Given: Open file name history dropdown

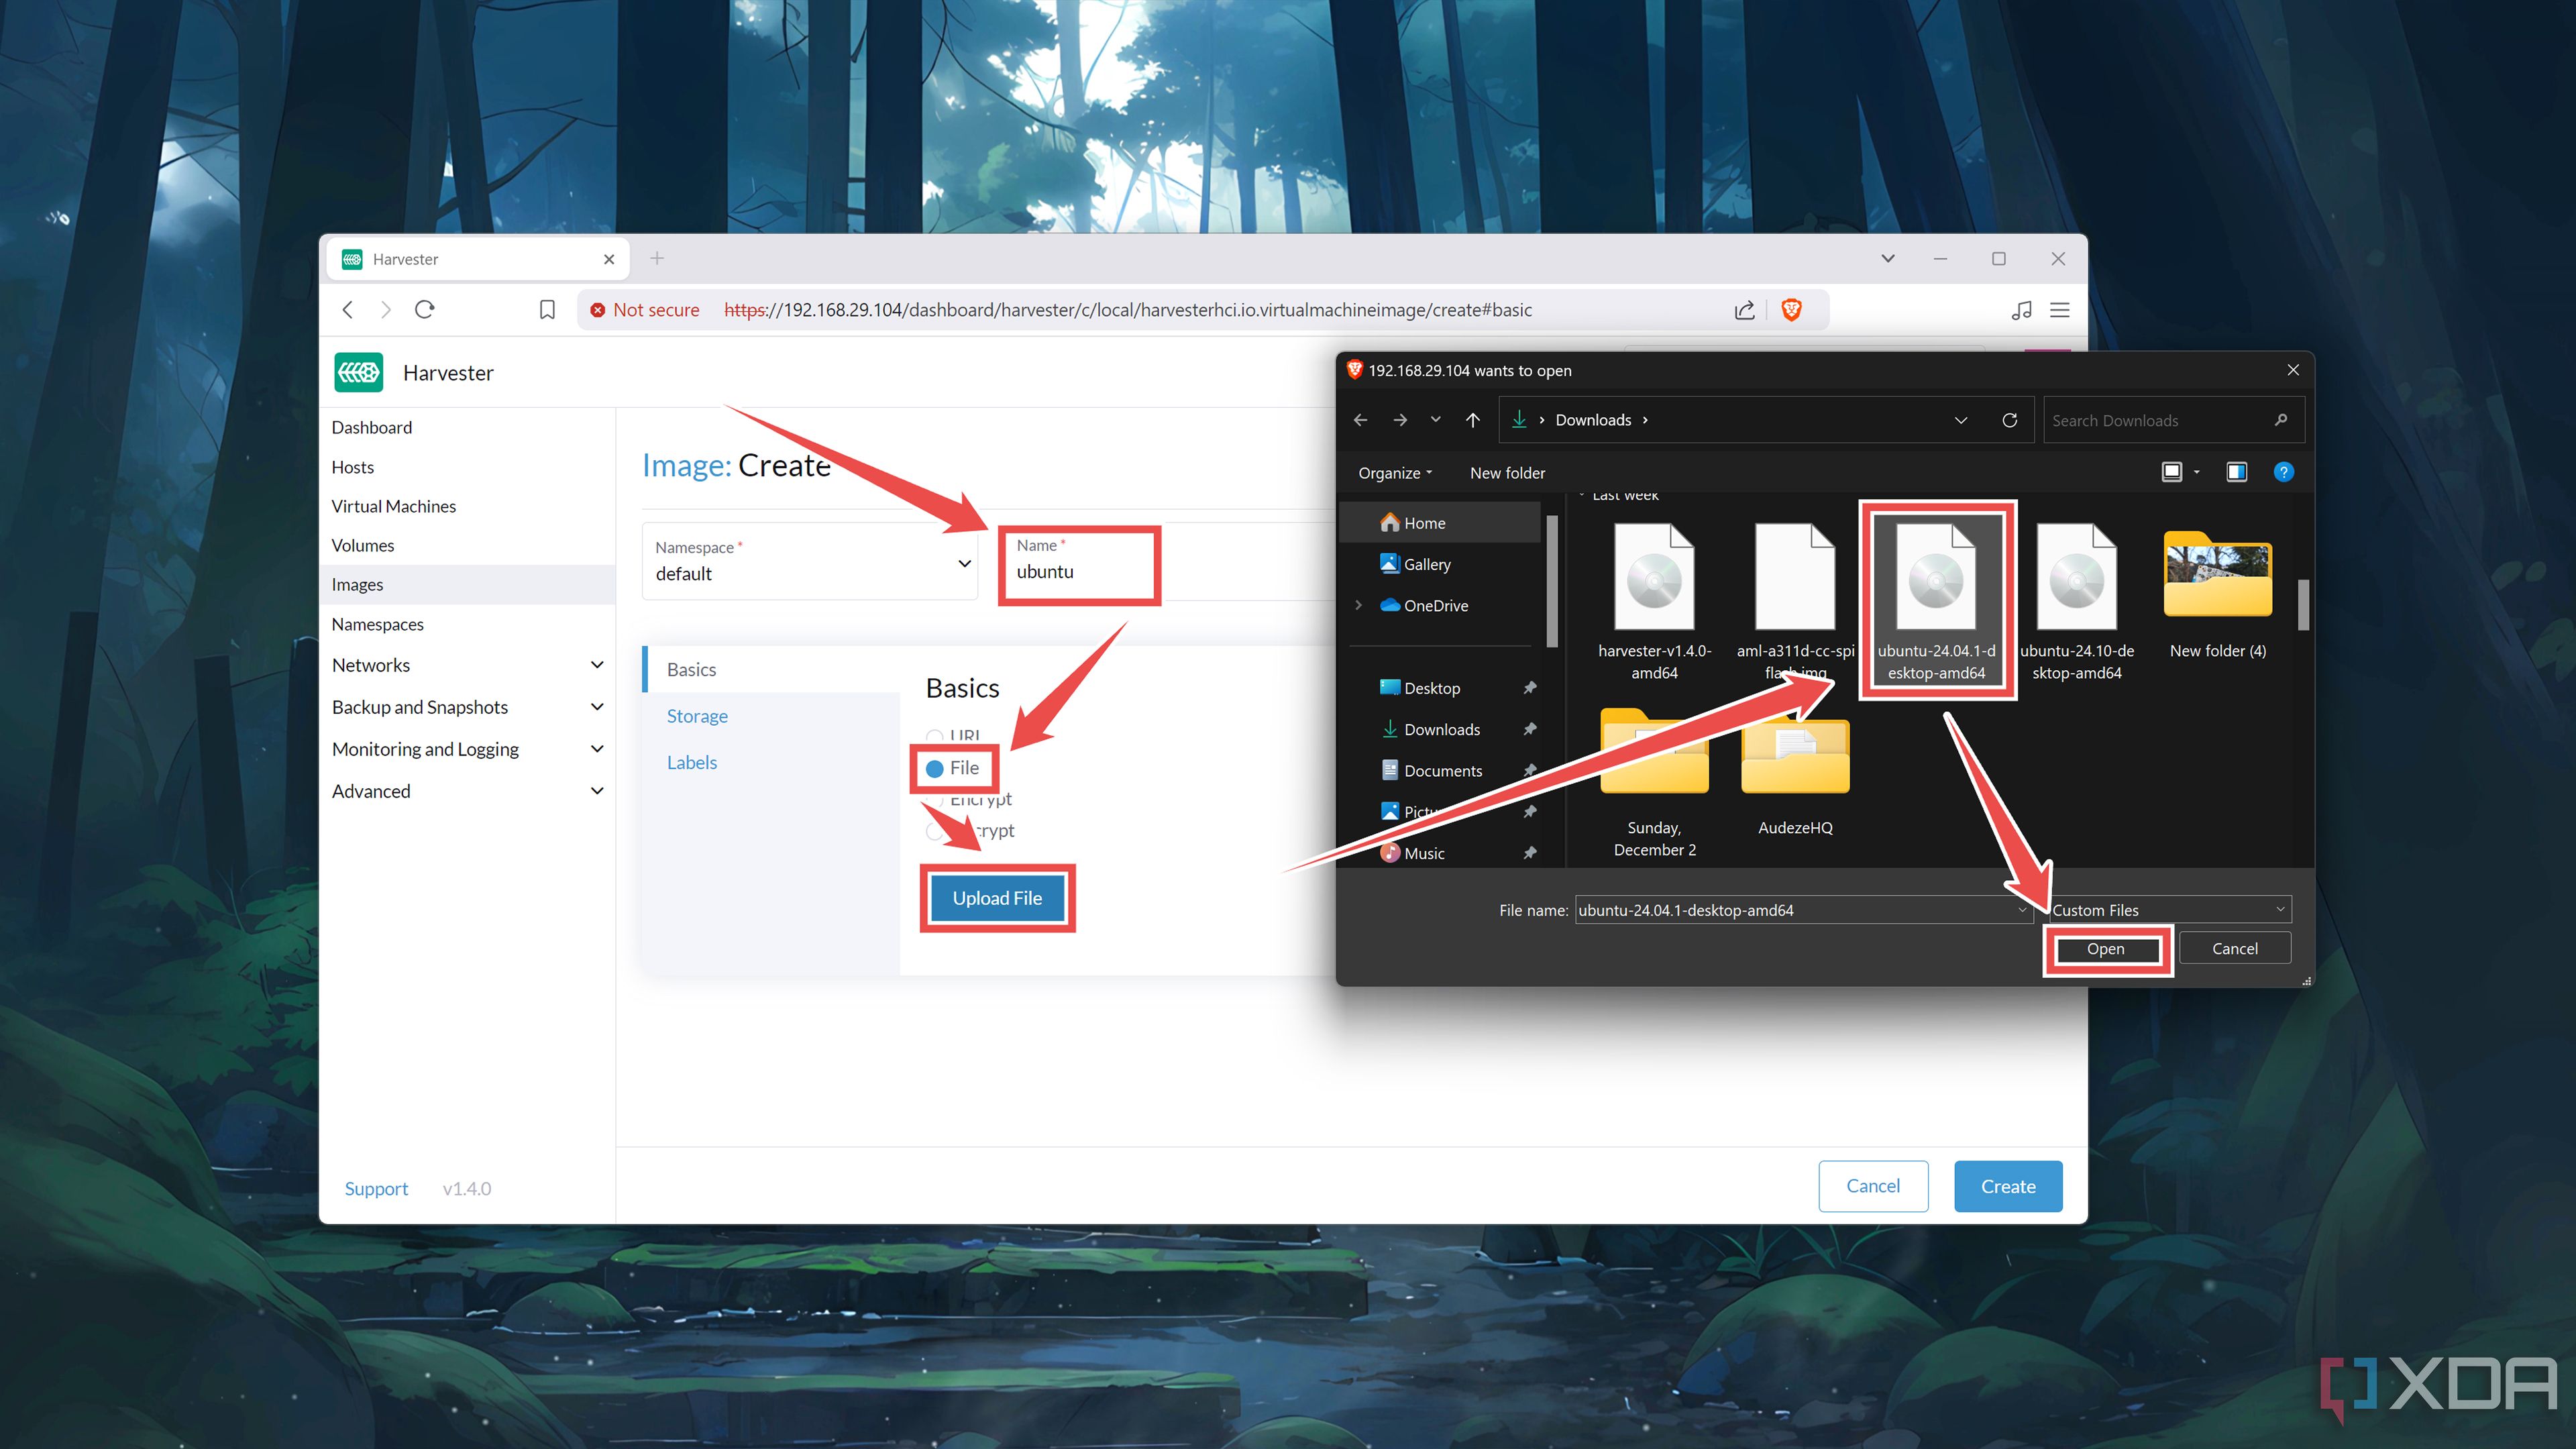Looking at the screenshot, I should (x=2022, y=910).
